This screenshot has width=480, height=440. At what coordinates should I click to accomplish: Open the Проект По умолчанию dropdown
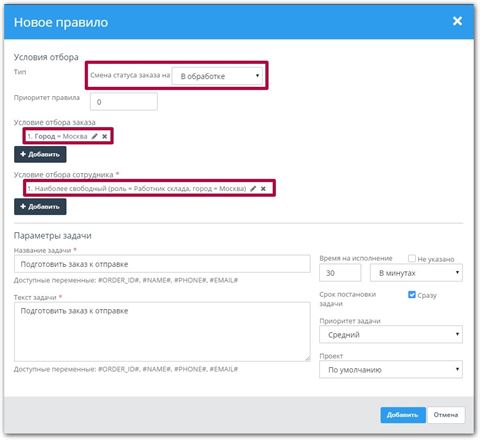[x=391, y=369]
